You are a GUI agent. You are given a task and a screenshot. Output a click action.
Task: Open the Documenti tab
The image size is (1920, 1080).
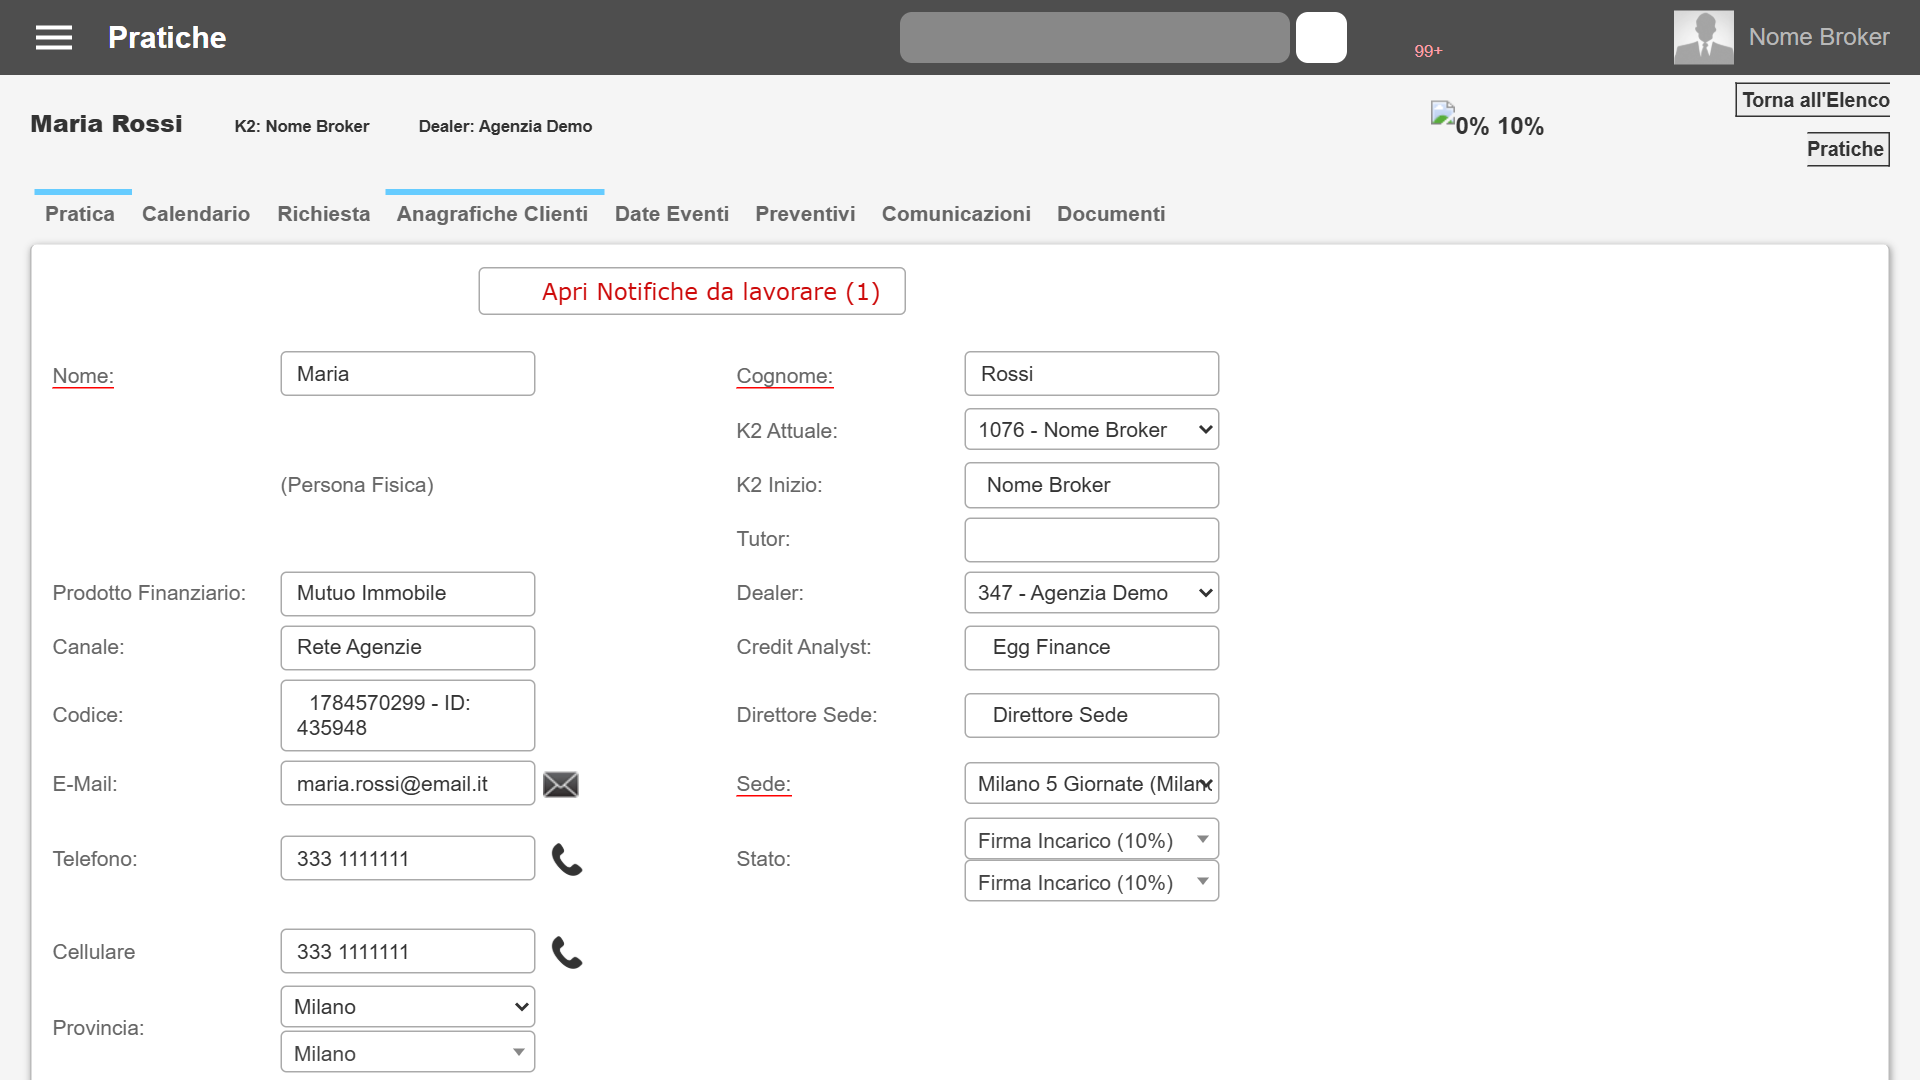[1111, 214]
